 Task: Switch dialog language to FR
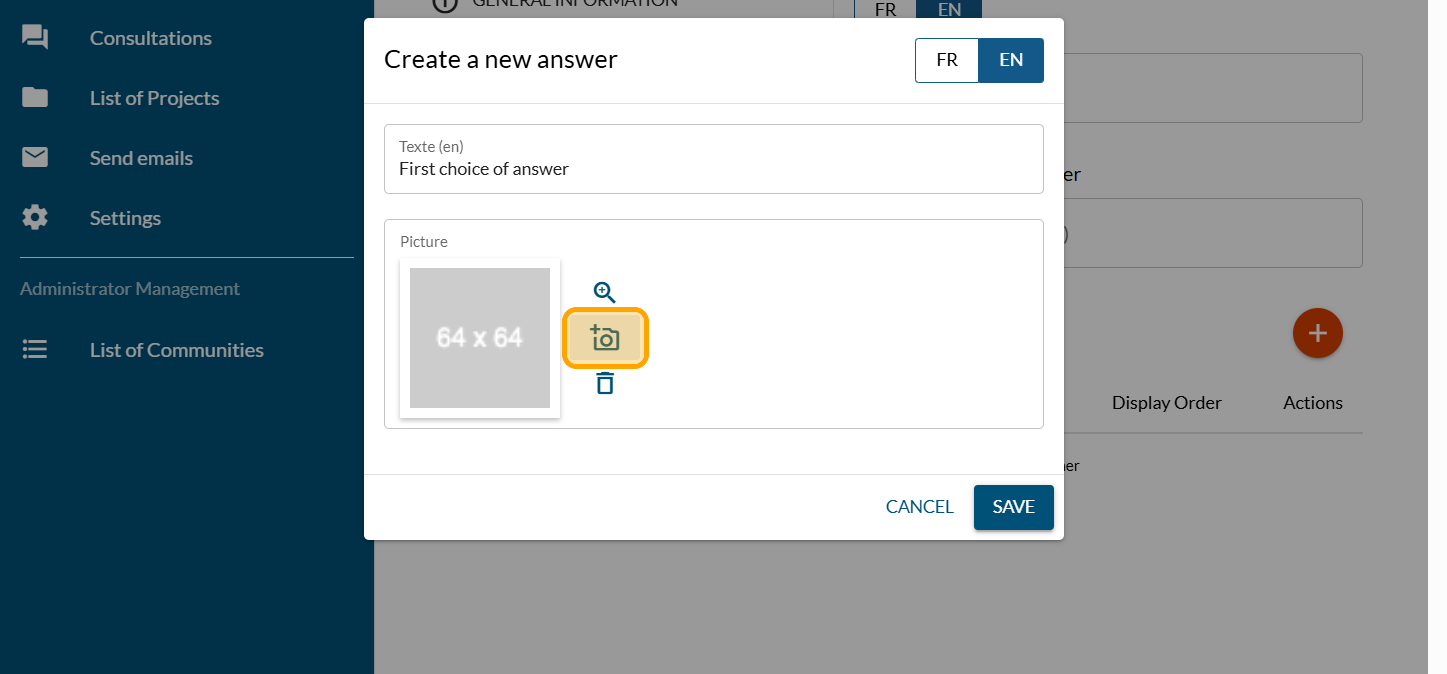pyautogui.click(x=946, y=60)
